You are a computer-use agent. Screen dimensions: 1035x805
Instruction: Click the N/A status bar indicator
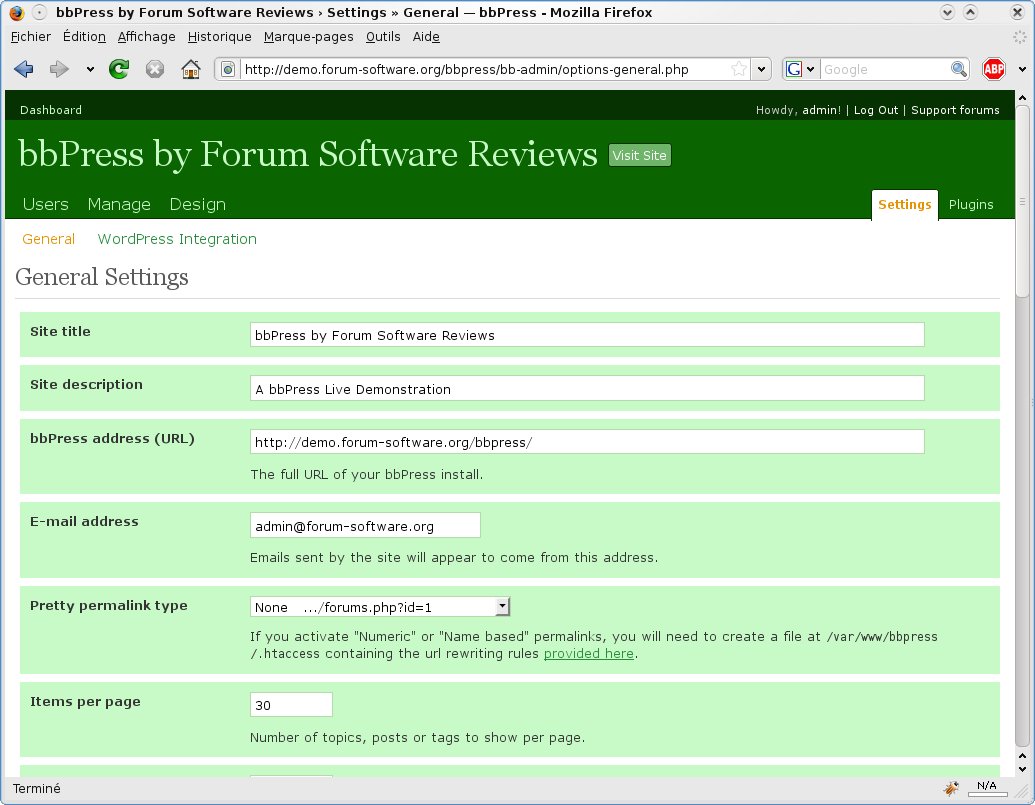[986, 787]
